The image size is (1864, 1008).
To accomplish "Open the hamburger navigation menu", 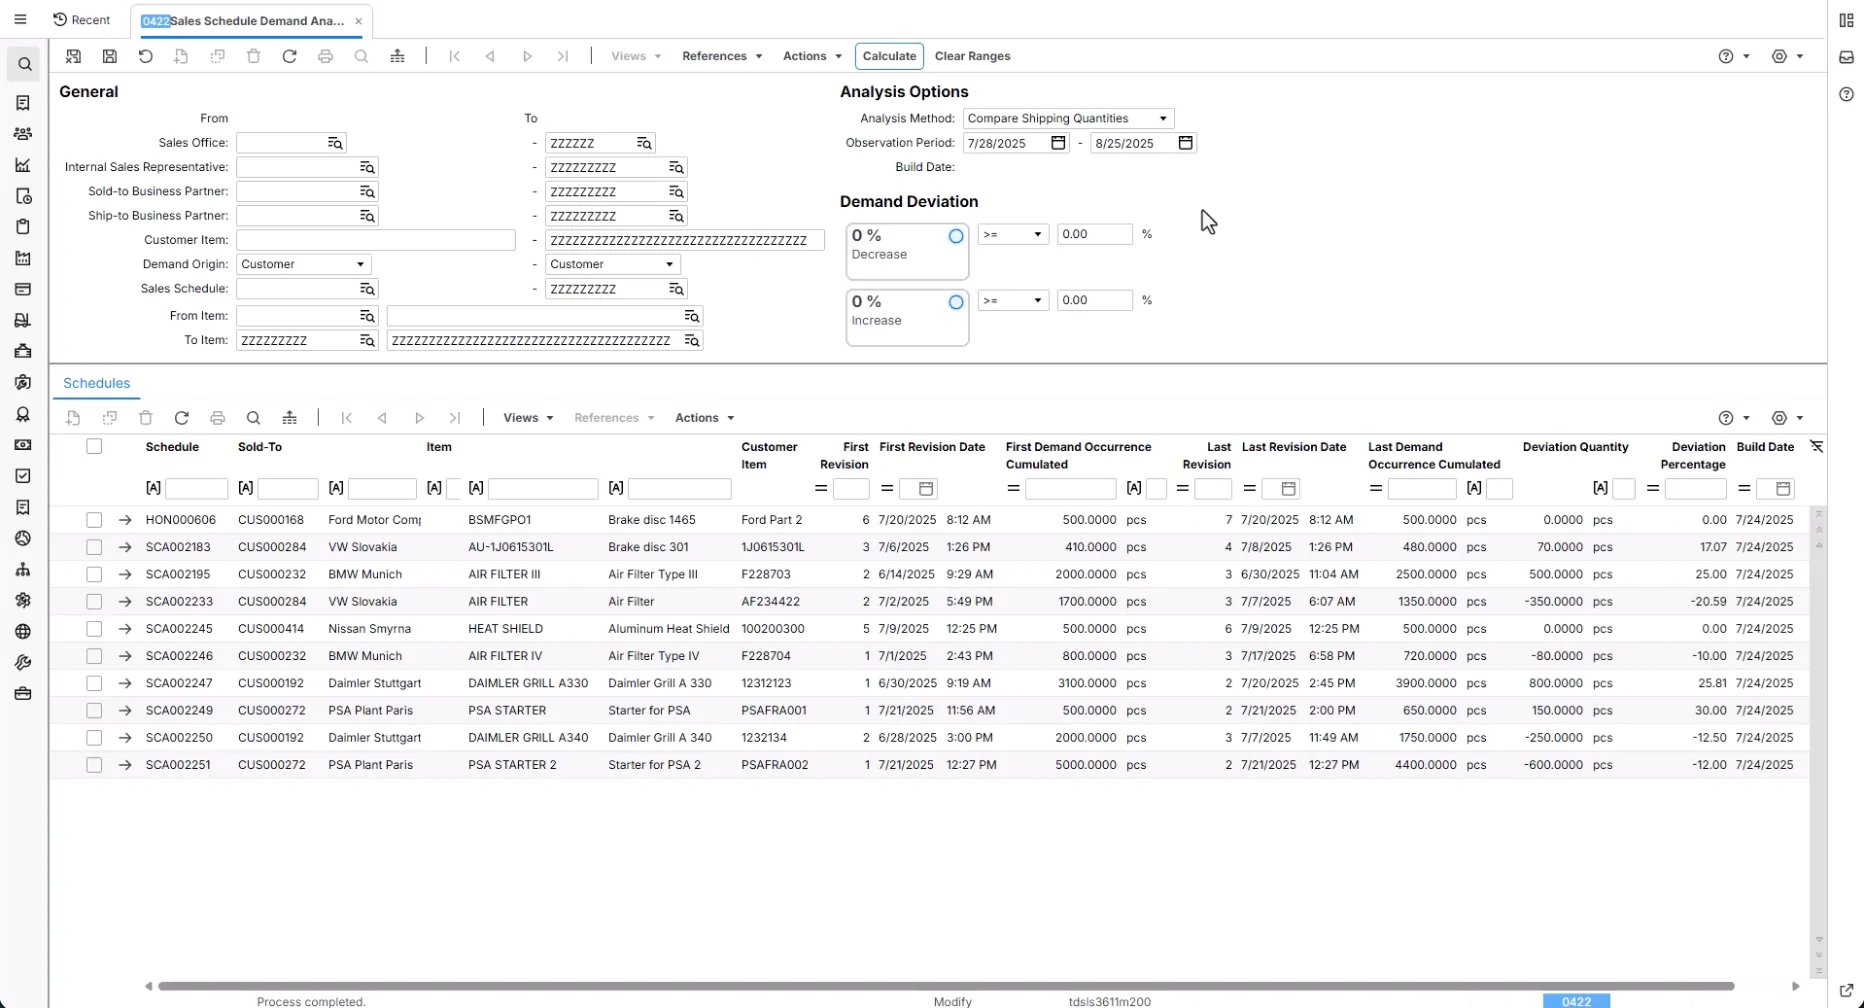I will [x=20, y=20].
